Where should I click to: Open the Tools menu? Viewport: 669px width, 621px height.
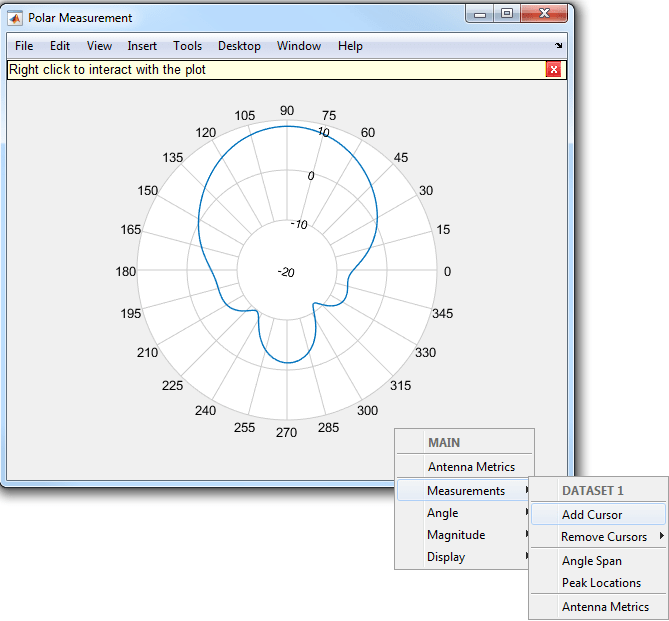(x=187, y=46)
